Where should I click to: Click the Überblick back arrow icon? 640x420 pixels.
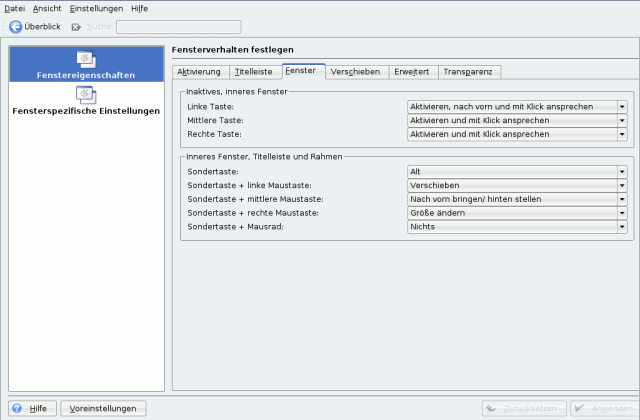pyautogui.click(x=16, y=27)
